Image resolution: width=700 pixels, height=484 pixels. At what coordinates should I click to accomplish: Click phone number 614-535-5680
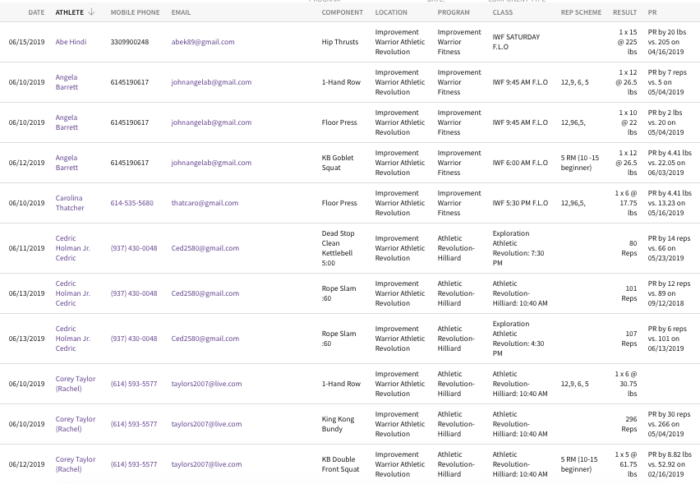(x=132, y=203)
